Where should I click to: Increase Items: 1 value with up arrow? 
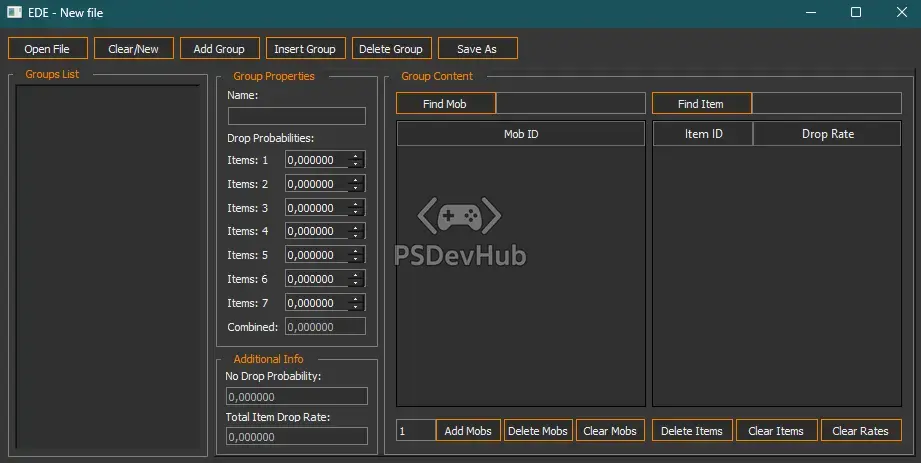click(x=356, y=156)
